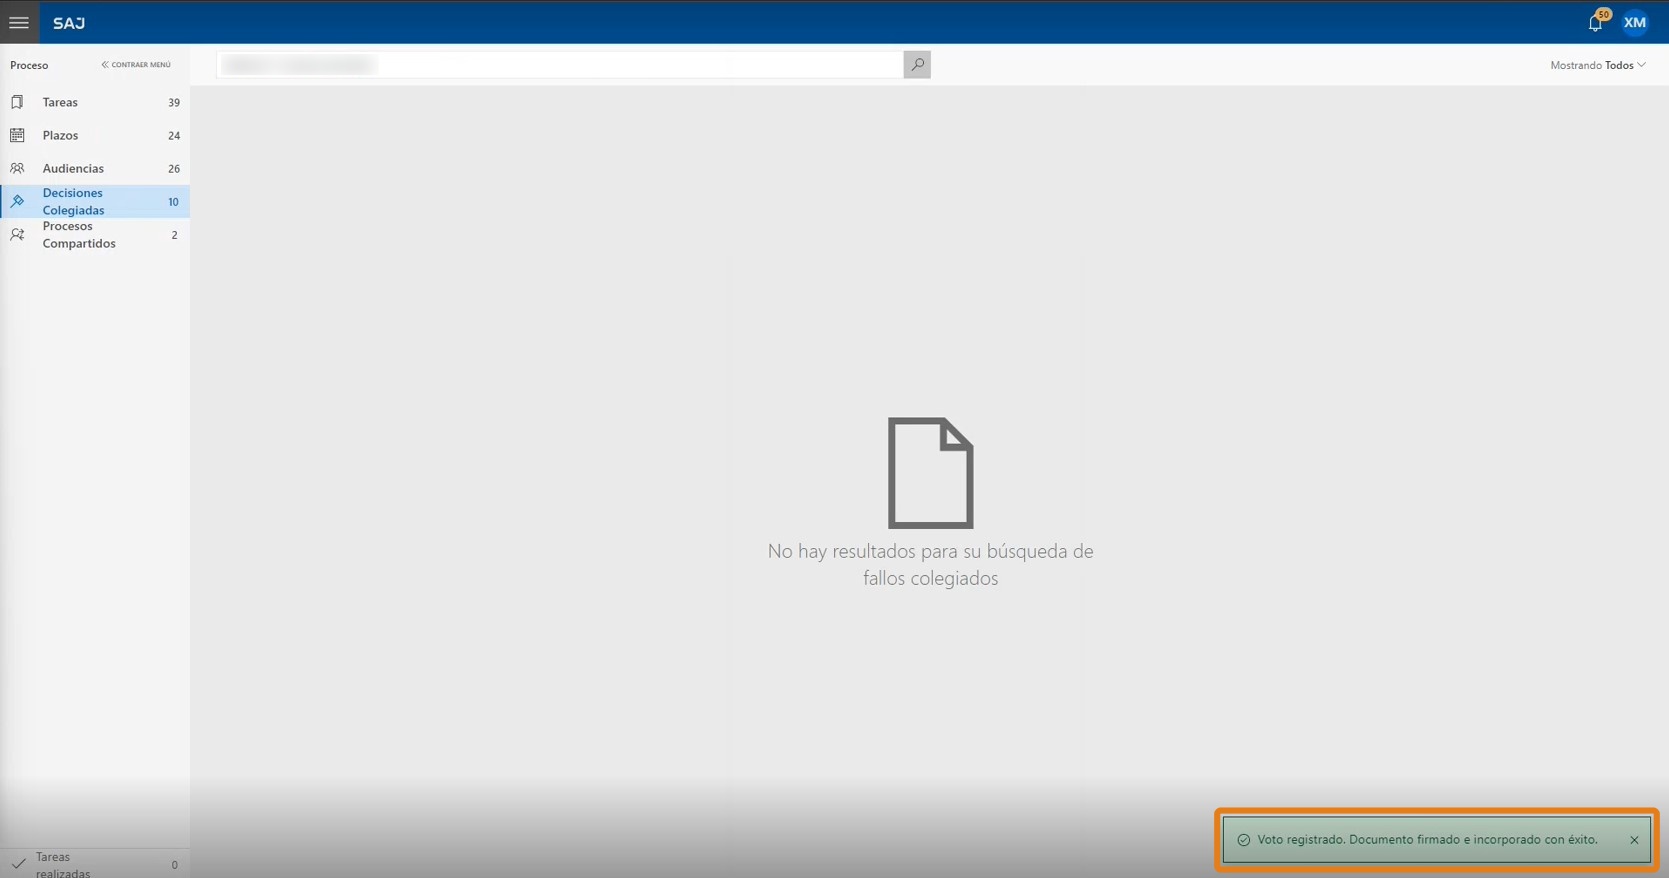Viewport: 1669px width, 878px height.
Task: Click the Procesos Compartidos share icon
Action: click(17, 234)
